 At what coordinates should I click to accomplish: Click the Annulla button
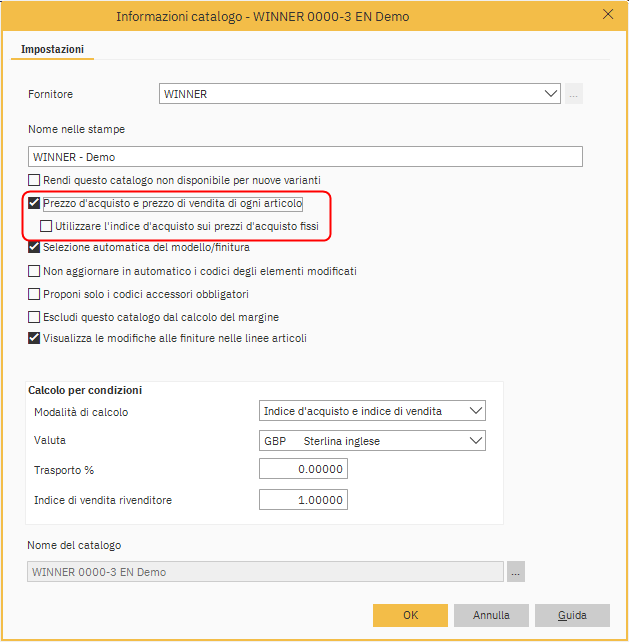point(491,615)
